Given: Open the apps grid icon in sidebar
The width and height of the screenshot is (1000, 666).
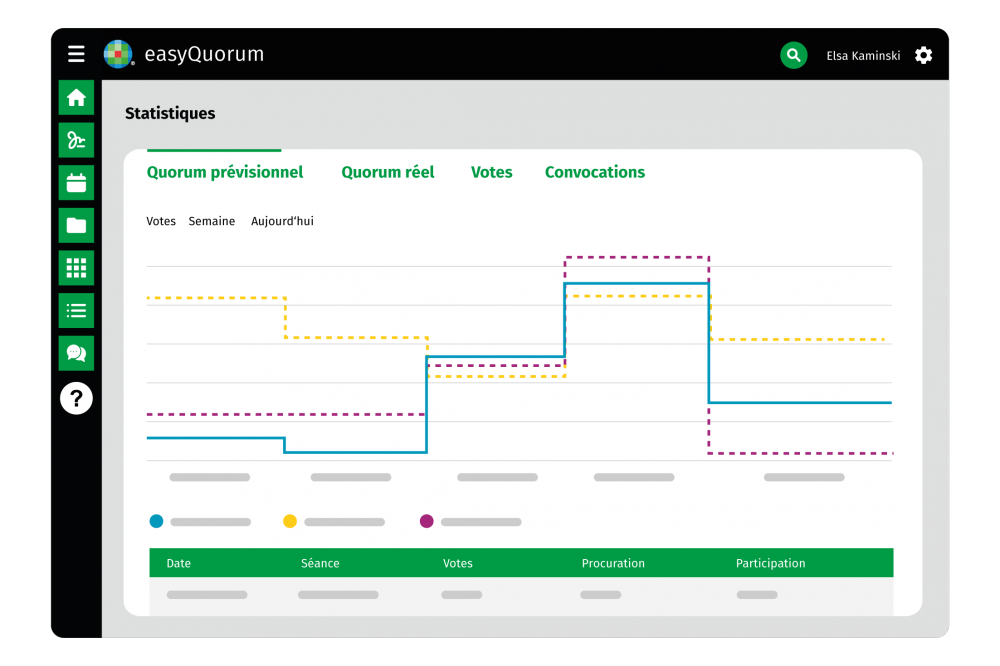Looking at the screenshot, I should click(76, 267).
